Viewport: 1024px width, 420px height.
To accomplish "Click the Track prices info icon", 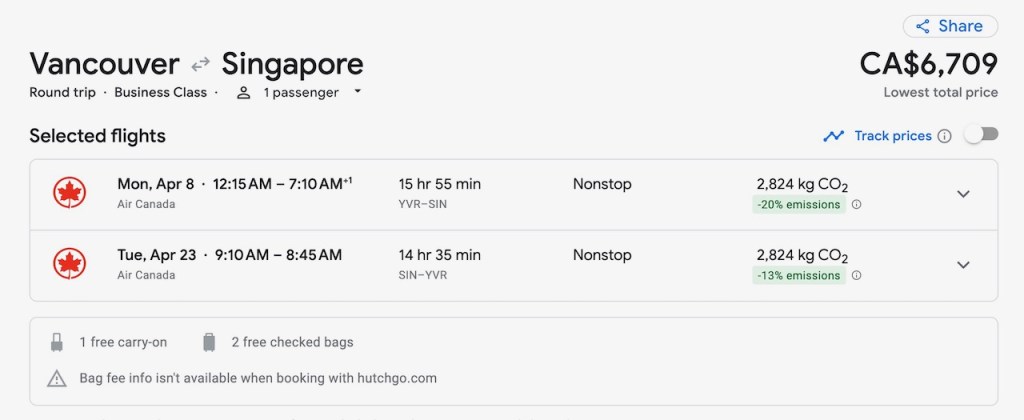I will [x=944, y=136].
